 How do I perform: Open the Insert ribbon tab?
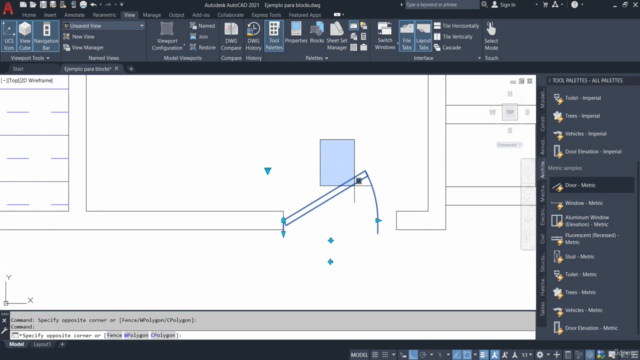tap(50, 15)
